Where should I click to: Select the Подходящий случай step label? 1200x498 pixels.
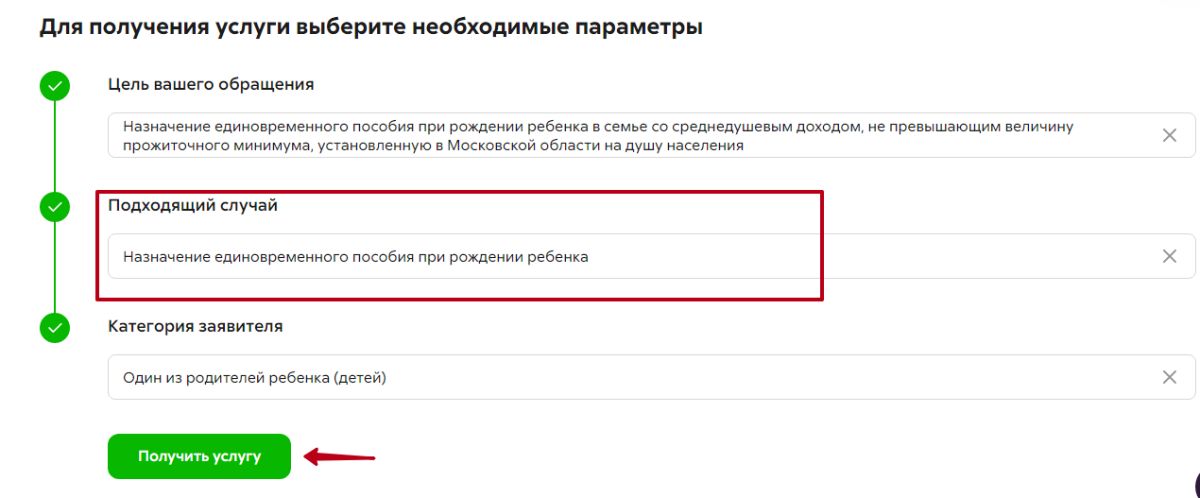(x=193, y=205)
